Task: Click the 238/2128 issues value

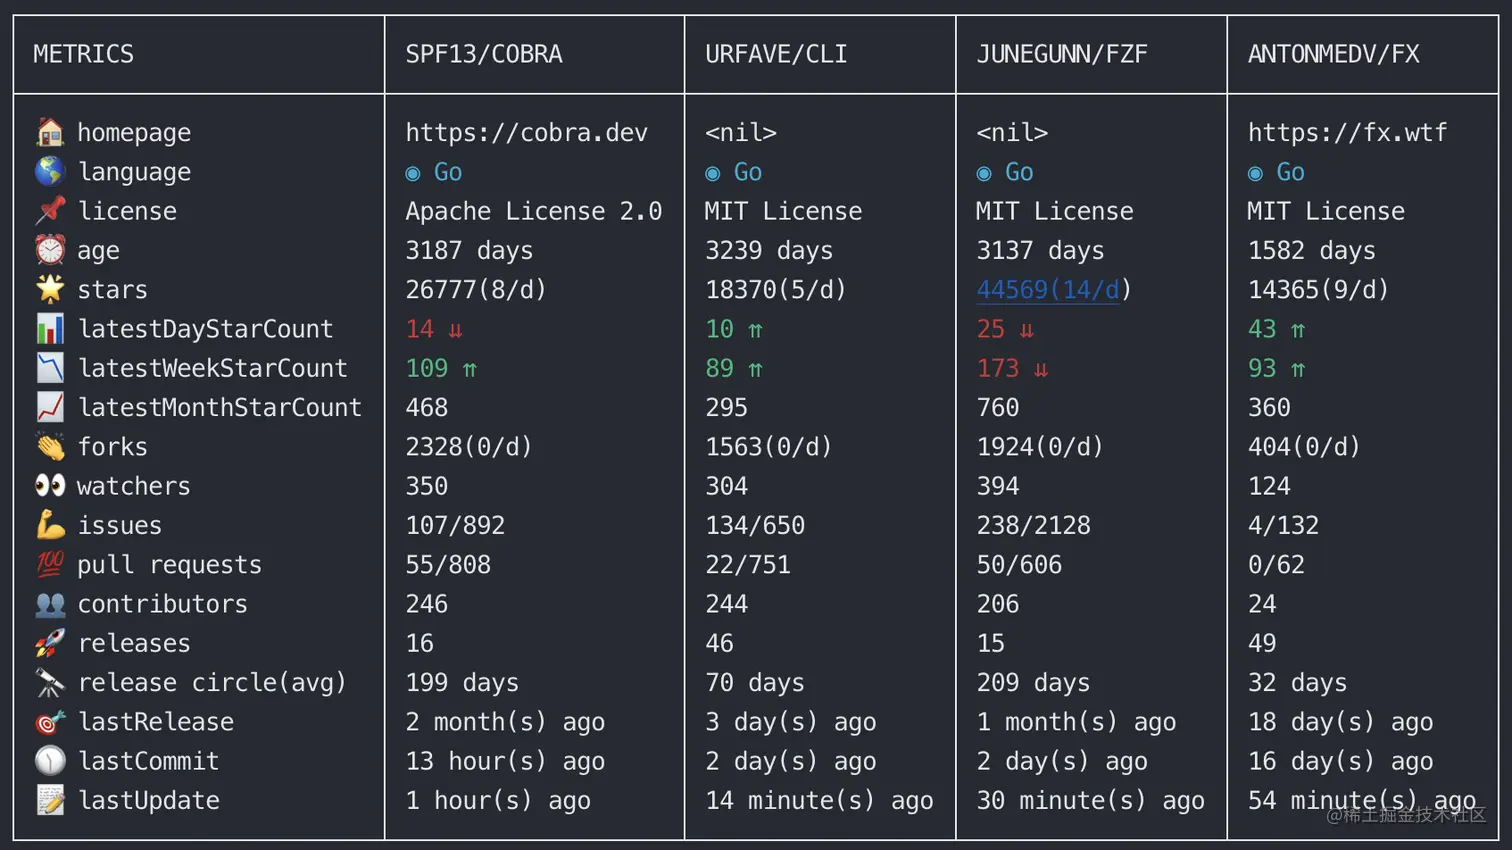Action: [x=1033, y=525]
